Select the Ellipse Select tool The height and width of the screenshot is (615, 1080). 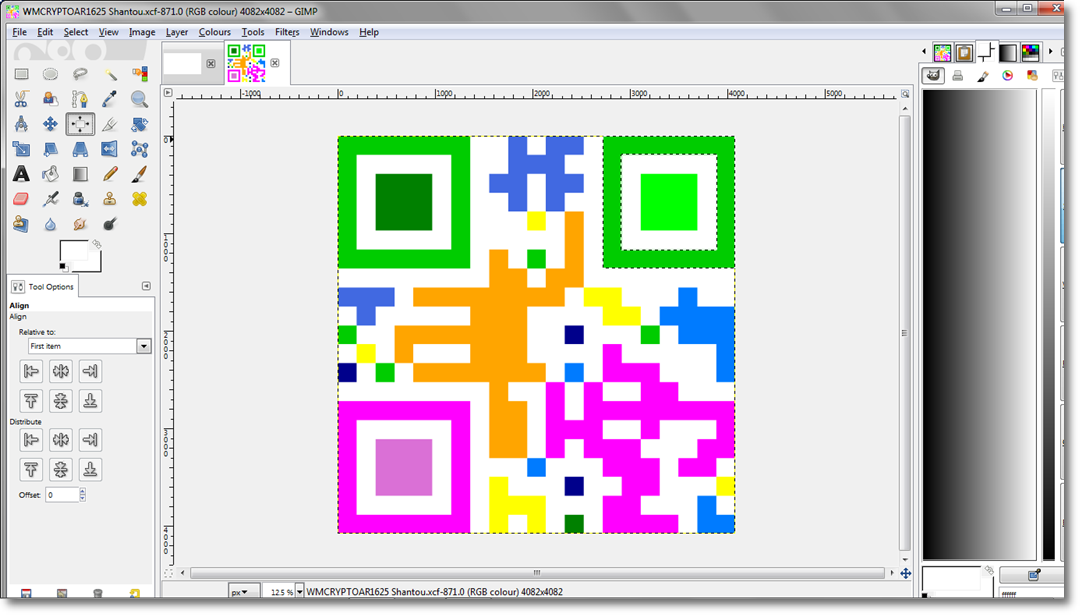point(50,74)
